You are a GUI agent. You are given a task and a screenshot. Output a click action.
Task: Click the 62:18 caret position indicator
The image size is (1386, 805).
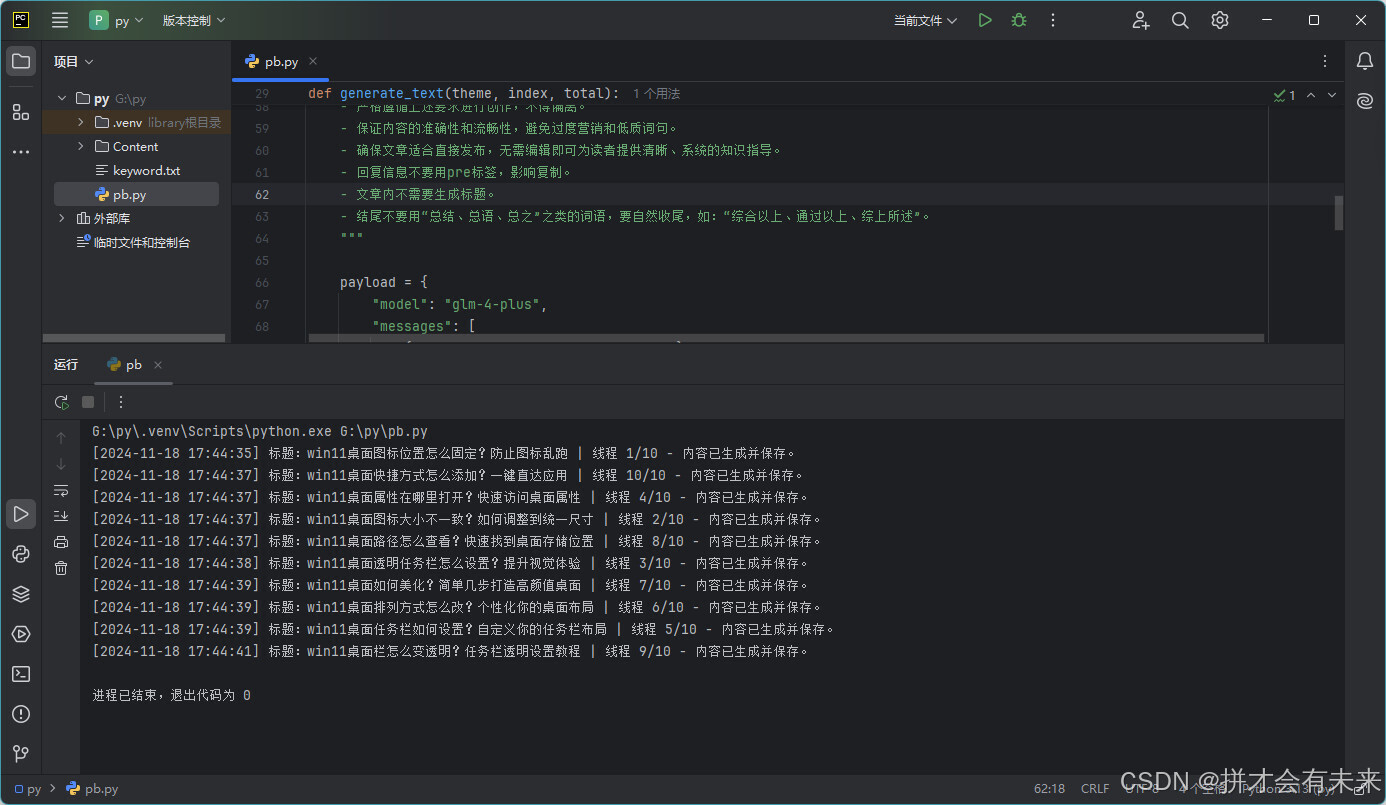coord(1049,789)
